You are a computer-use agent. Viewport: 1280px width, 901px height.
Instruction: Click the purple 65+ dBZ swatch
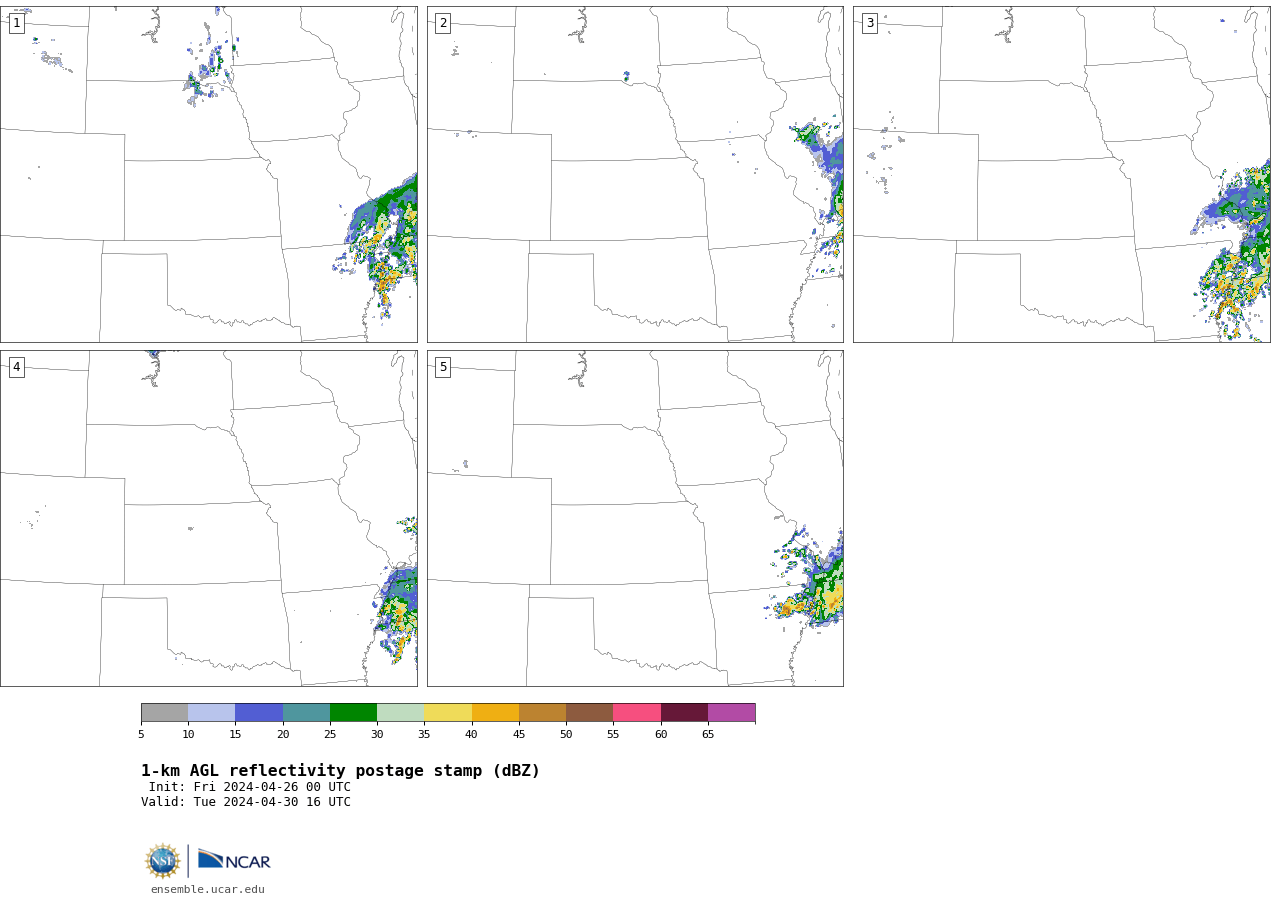point(731,712)
